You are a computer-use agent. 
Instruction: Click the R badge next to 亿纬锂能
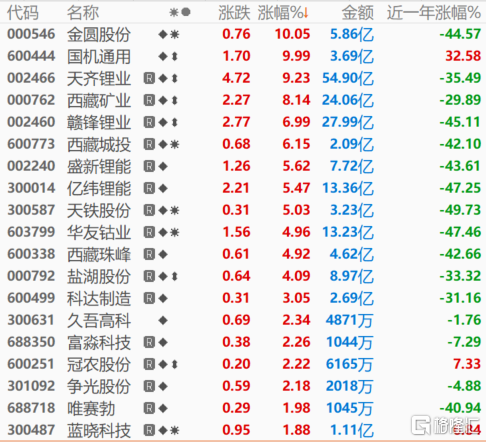point(149,188)
